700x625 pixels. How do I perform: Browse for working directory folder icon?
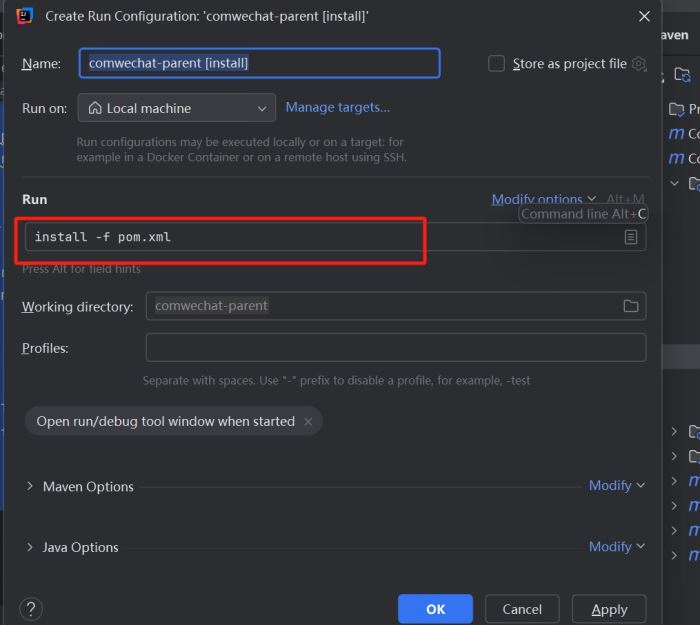(x=631, y=306)
